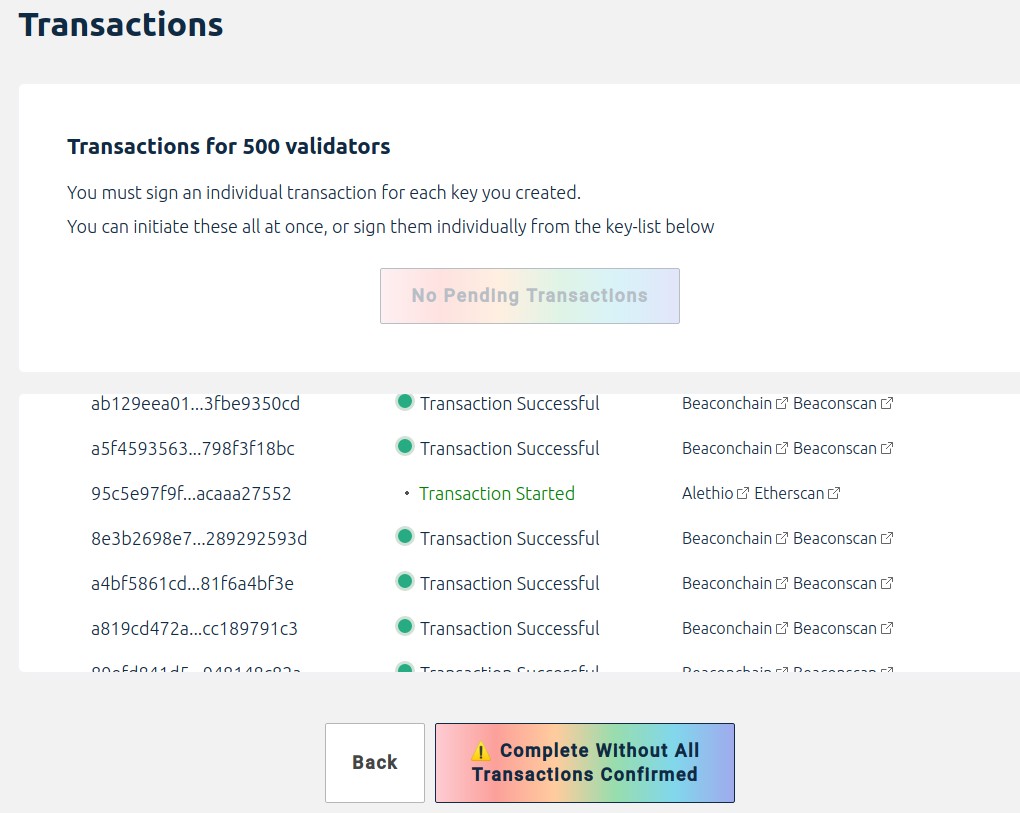Open the Beaconchain link on the a5f4593563 row
Image resolution: width=1020 pixels, height=813 pixels.
click(727, 448)
